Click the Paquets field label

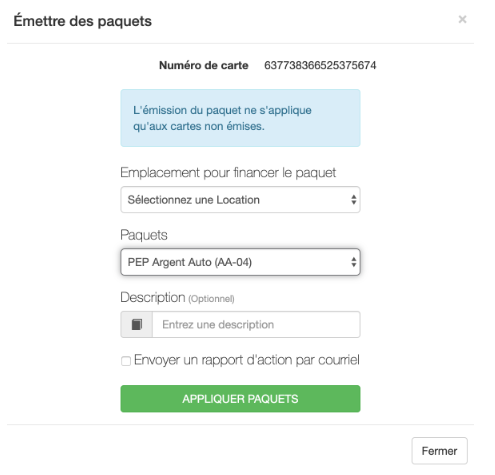144,235
